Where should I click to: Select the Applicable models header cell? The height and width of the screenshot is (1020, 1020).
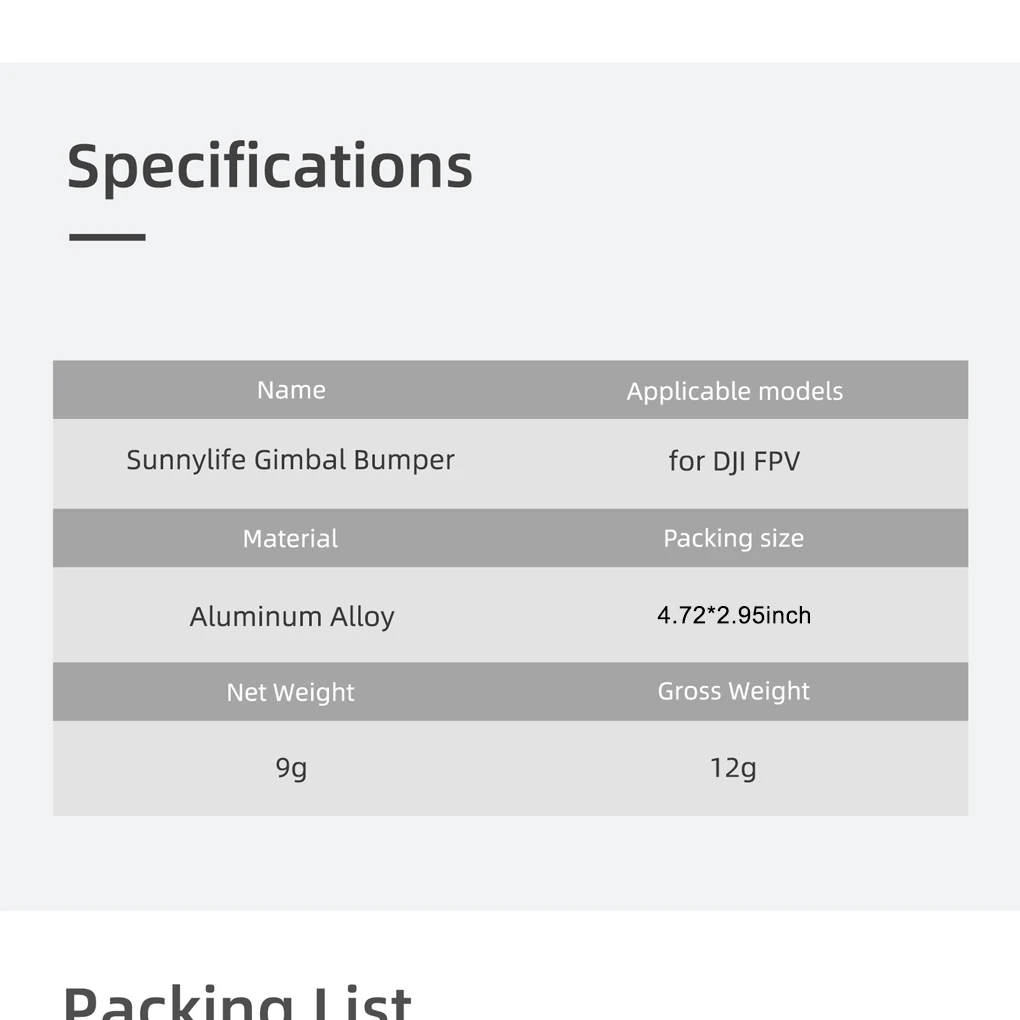coord(734,391)
